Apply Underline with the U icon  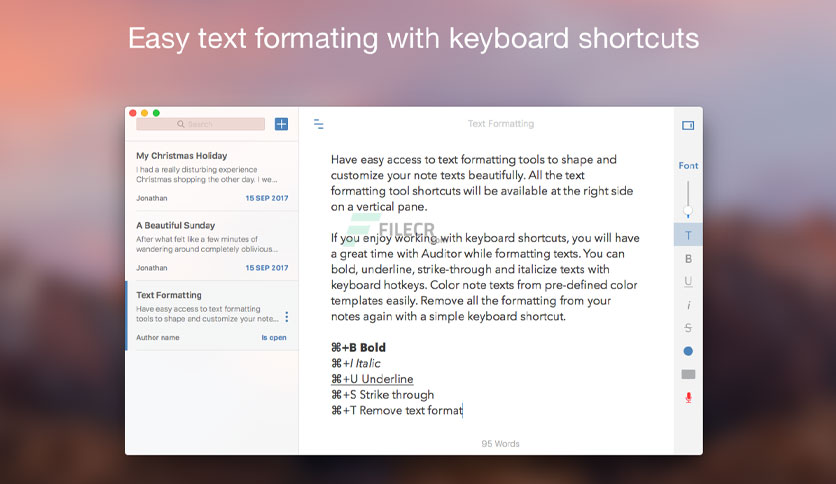pyautogui.click(x=688, y=281)
